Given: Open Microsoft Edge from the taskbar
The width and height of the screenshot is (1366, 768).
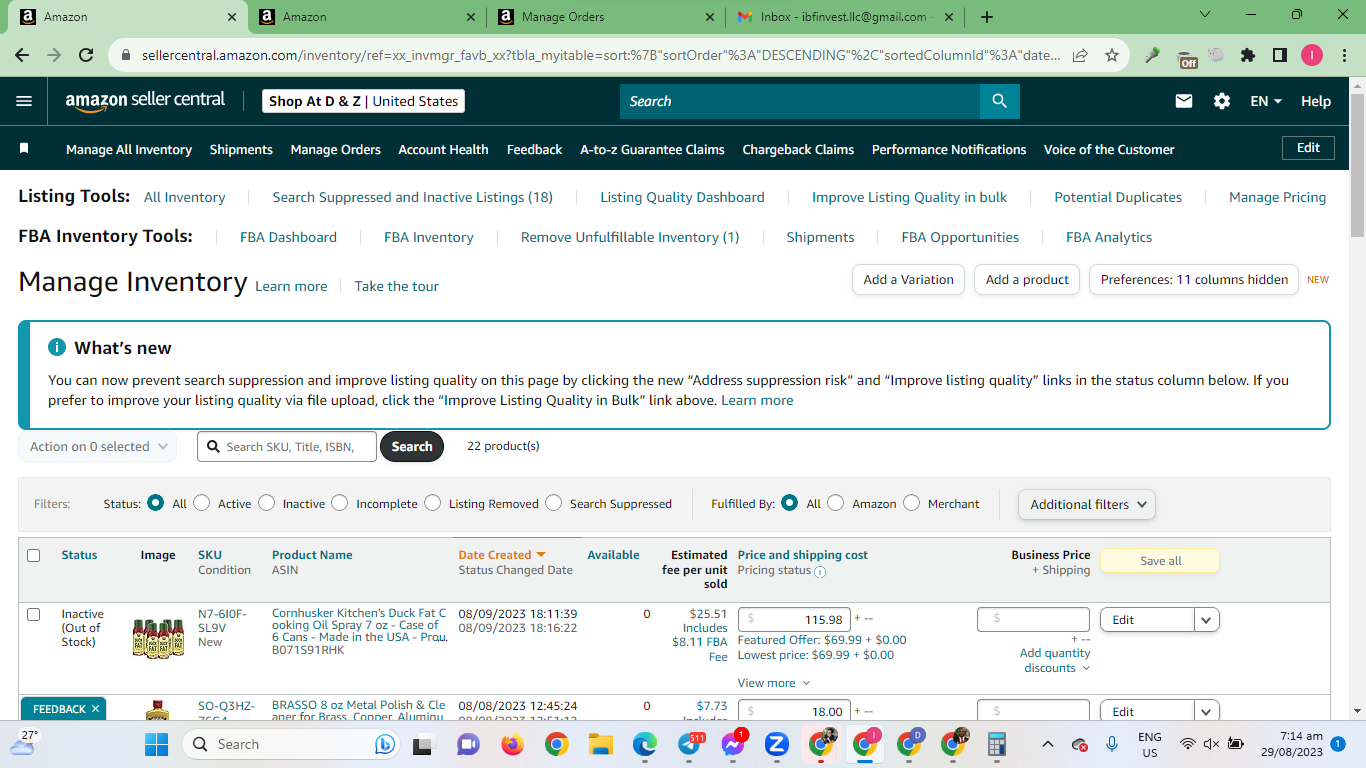Looking at the screenshot, I should coord(645,744).
